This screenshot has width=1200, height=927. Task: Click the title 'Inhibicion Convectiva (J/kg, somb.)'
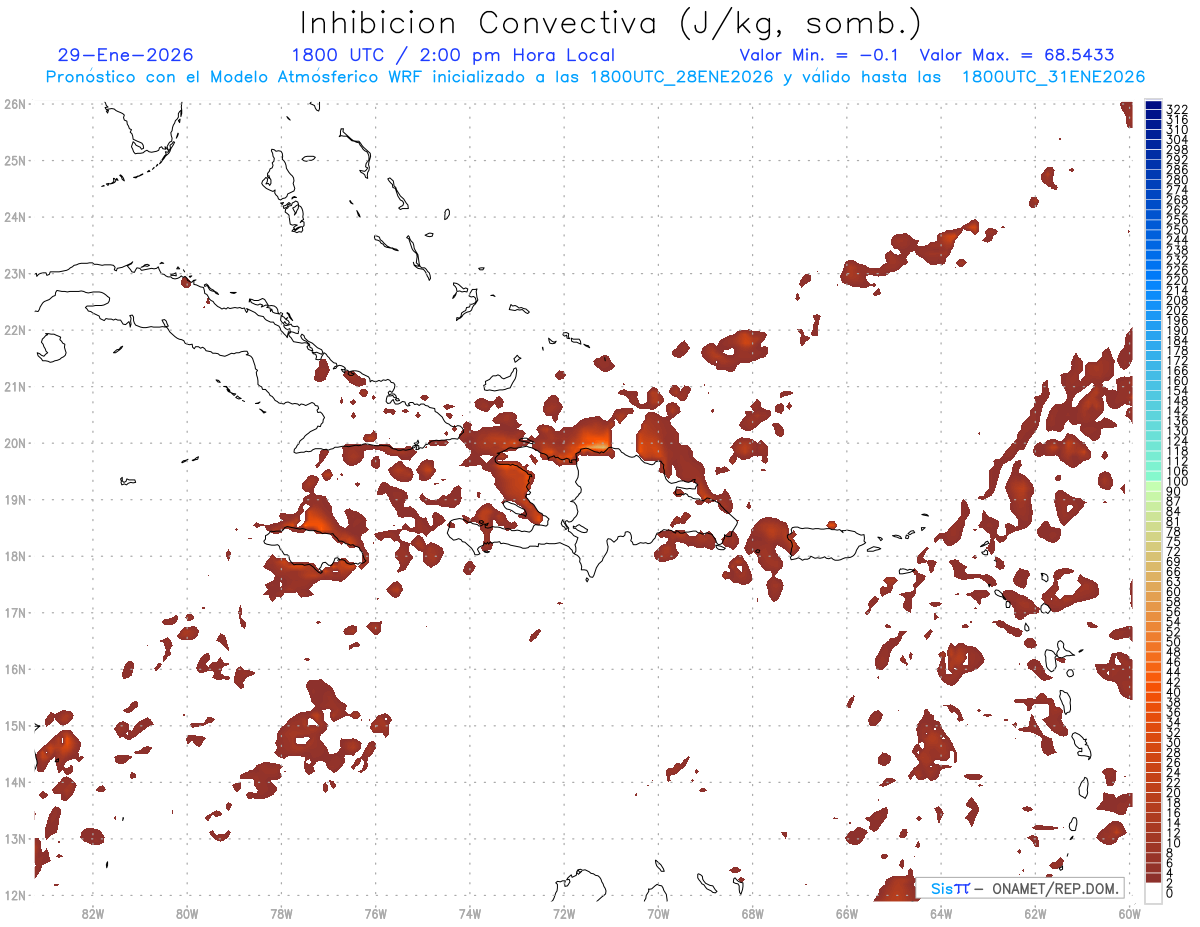coord(611,22)
